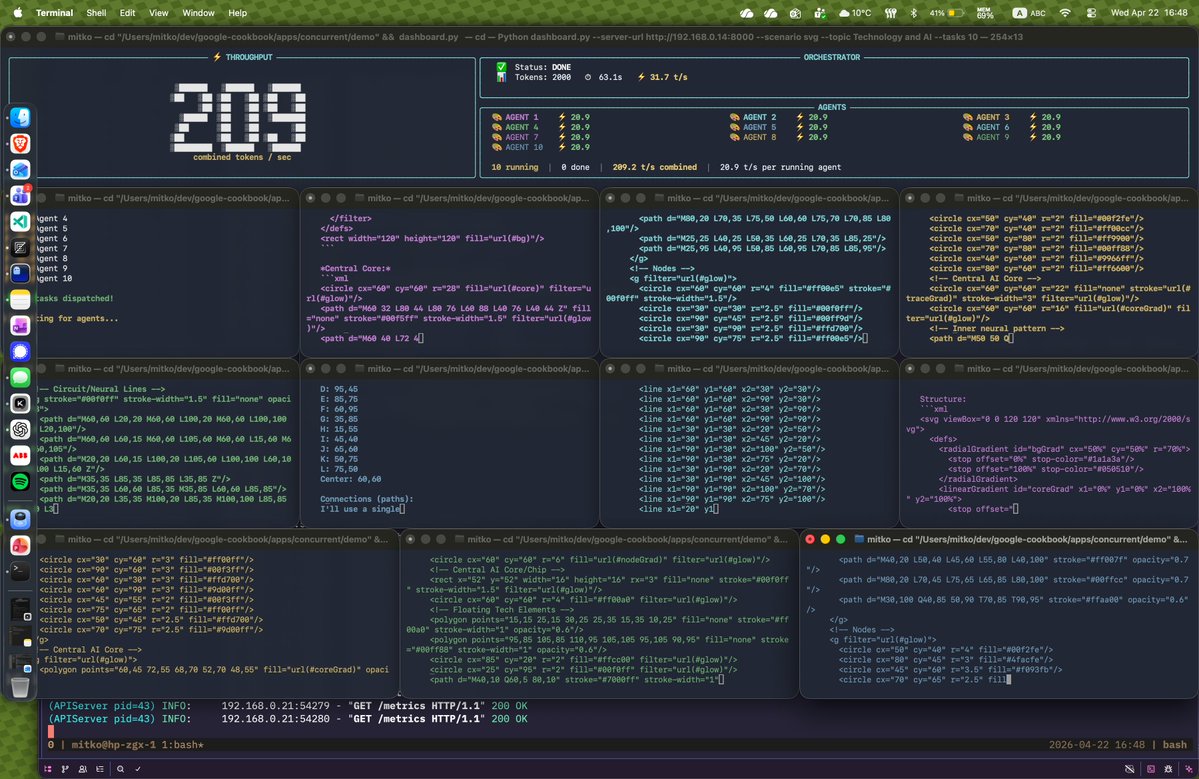The width and height of the screenshot is (1199, 779).
Task: Open ChatGPT app from the dock
Action: pyautogui.click(x=21, y=430)
